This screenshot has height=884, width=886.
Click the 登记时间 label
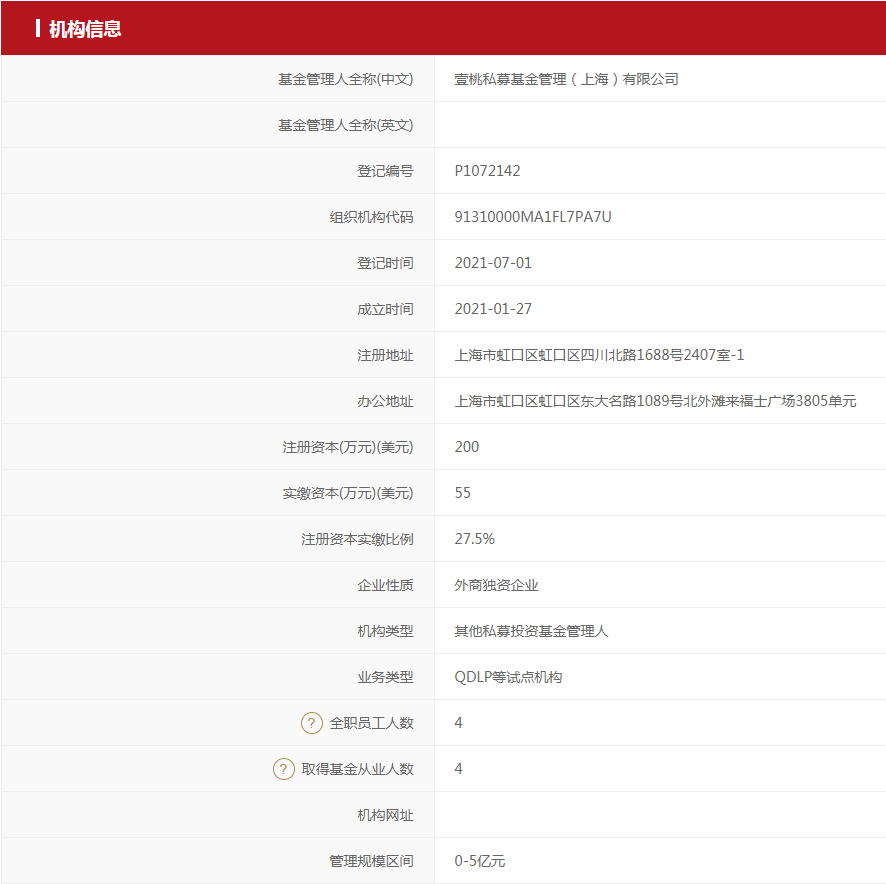(385, 263)
